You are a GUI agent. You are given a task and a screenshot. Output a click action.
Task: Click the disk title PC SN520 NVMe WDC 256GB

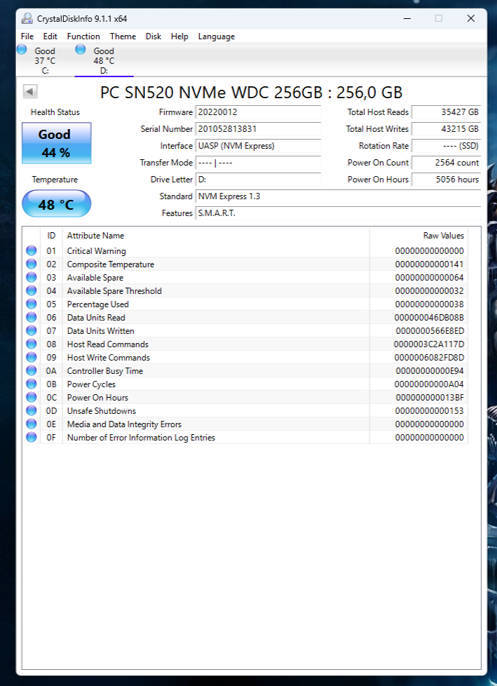point(251,92)
